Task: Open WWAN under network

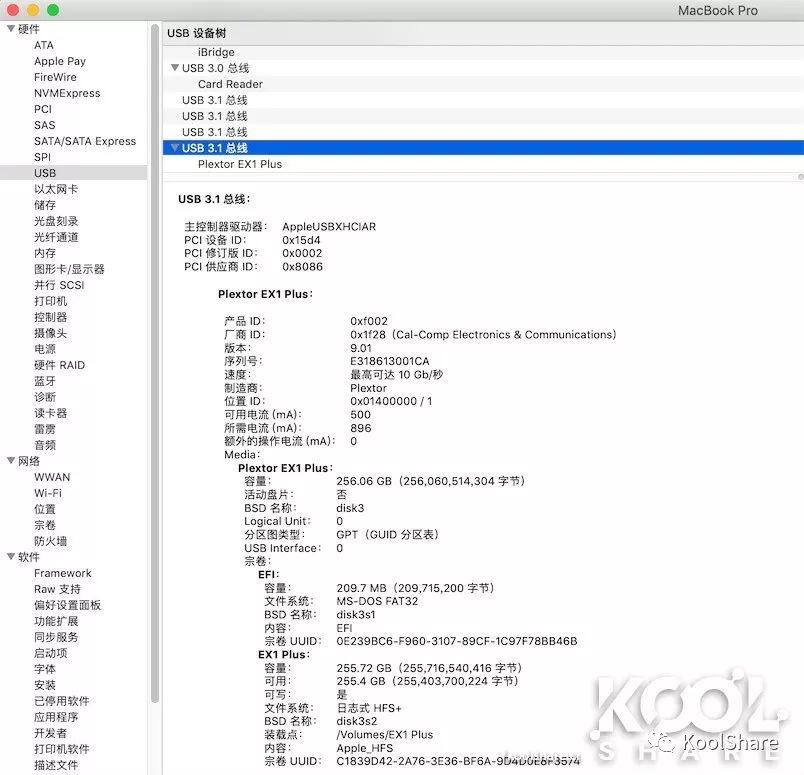Action: pos(52,476)
